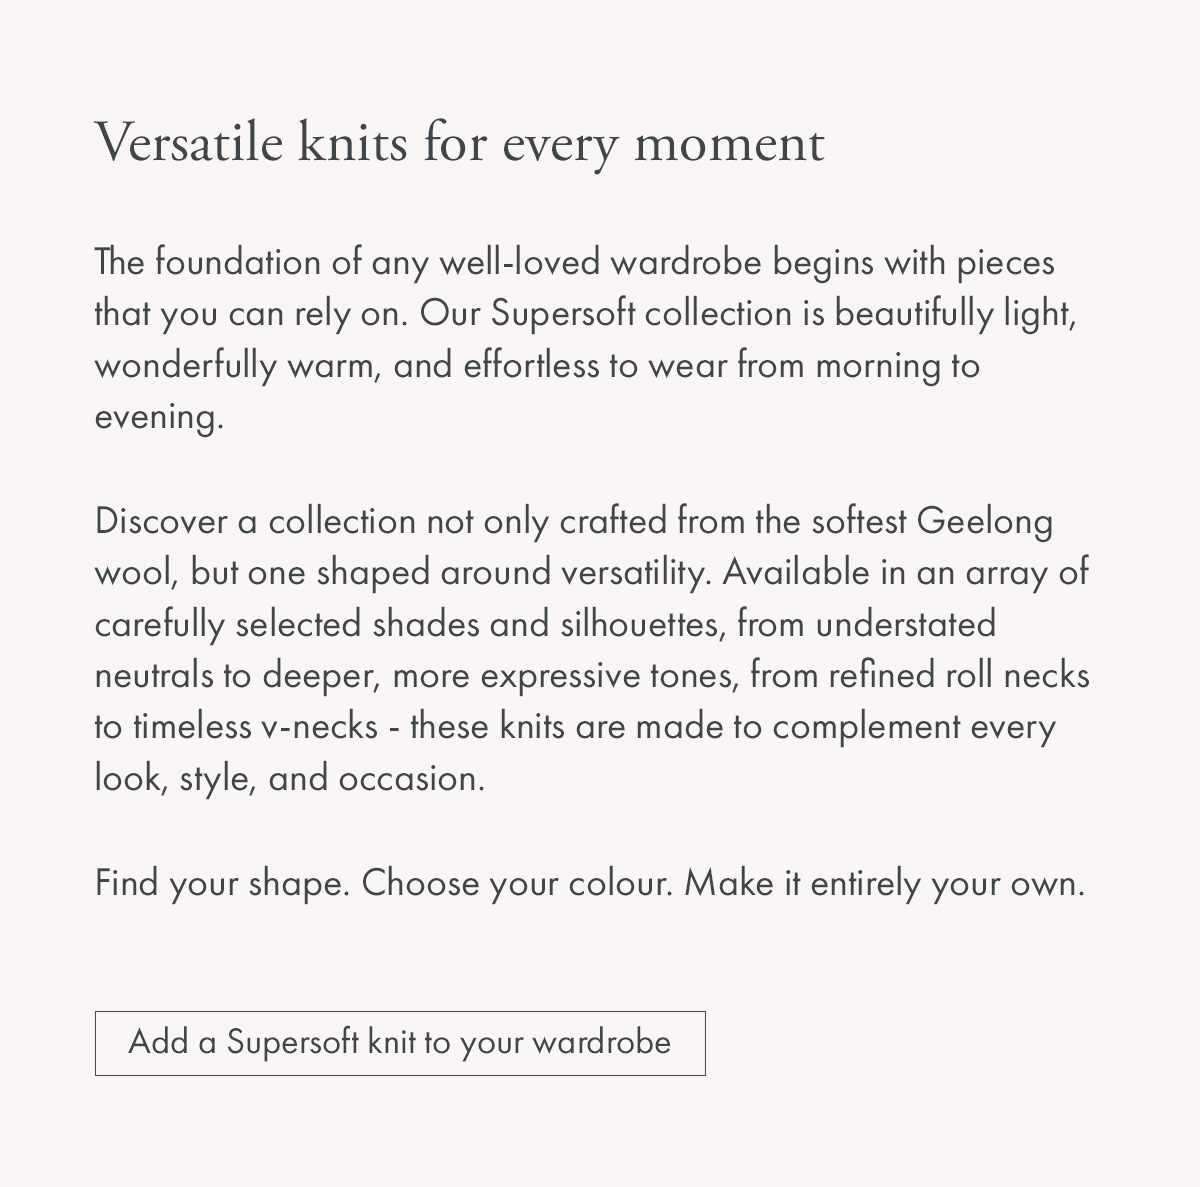The width and height of the screenshot is (1200, 1187).
Task: Click the phrase 'timeless v-necks' in the text
Action: (x=255, y=726)
